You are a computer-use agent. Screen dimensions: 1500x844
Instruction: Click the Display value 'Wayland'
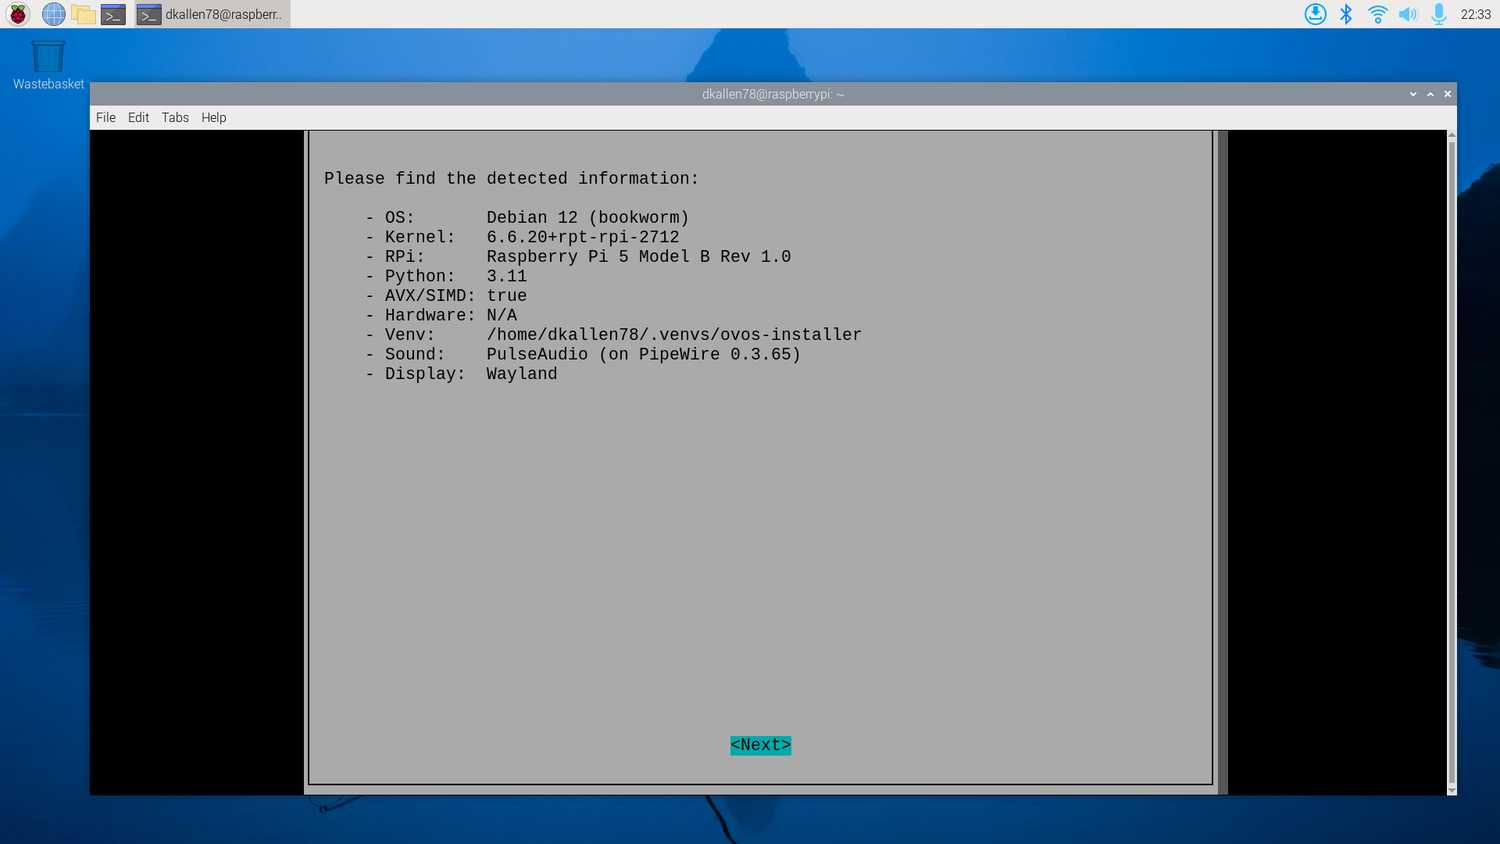(x=522, y=374)
